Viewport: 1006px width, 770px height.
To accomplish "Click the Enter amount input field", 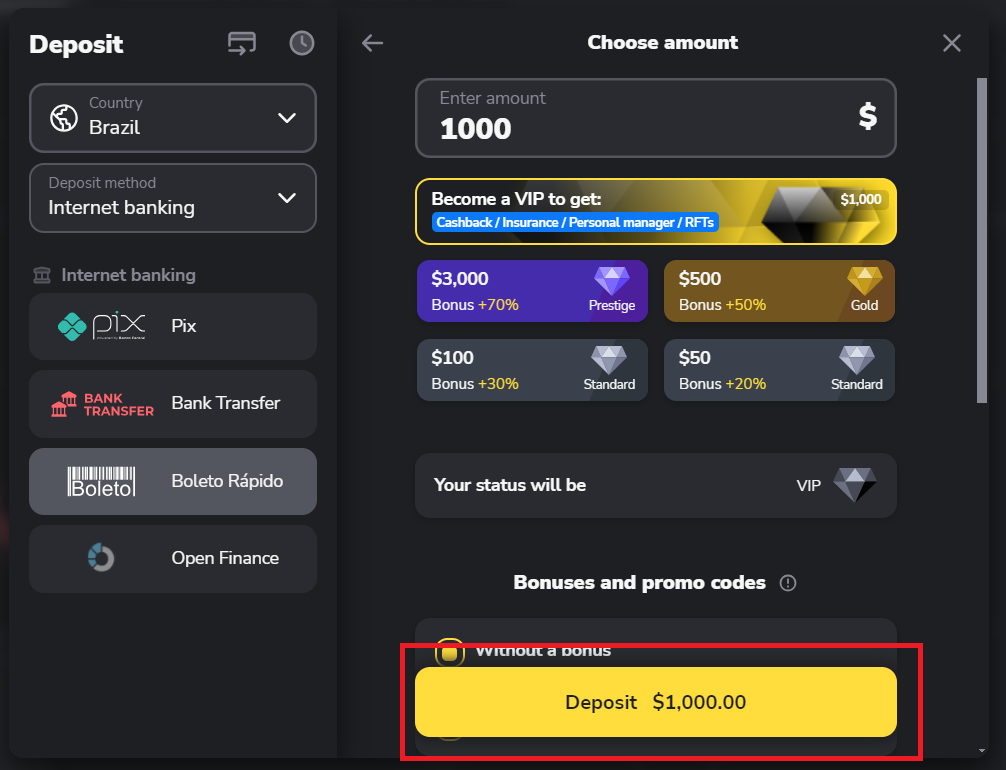I will click(x=656, y=118).
